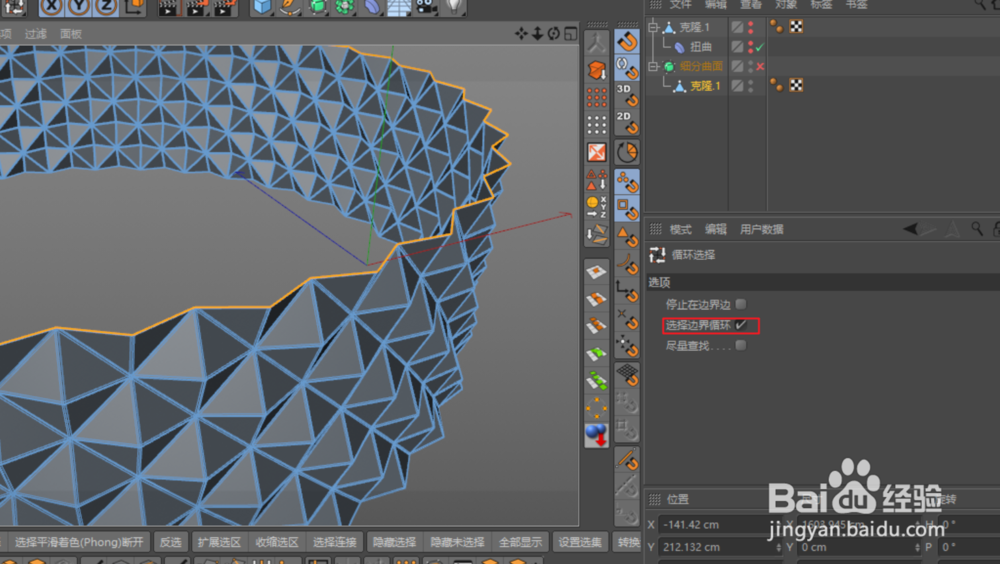
Task: Open the MoGraph cloner array icon
Action: pyautogui.click(x=345, y=7)
